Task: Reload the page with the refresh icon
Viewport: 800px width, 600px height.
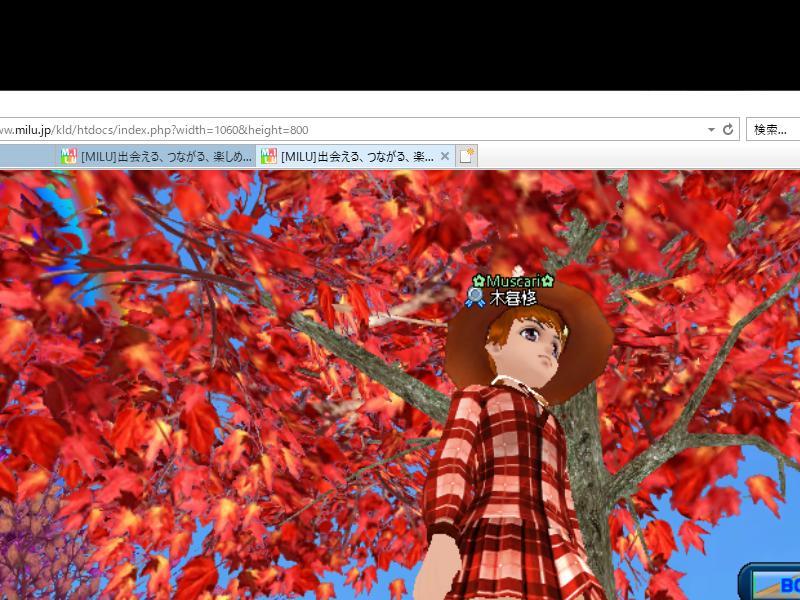Action: [728, 130]
